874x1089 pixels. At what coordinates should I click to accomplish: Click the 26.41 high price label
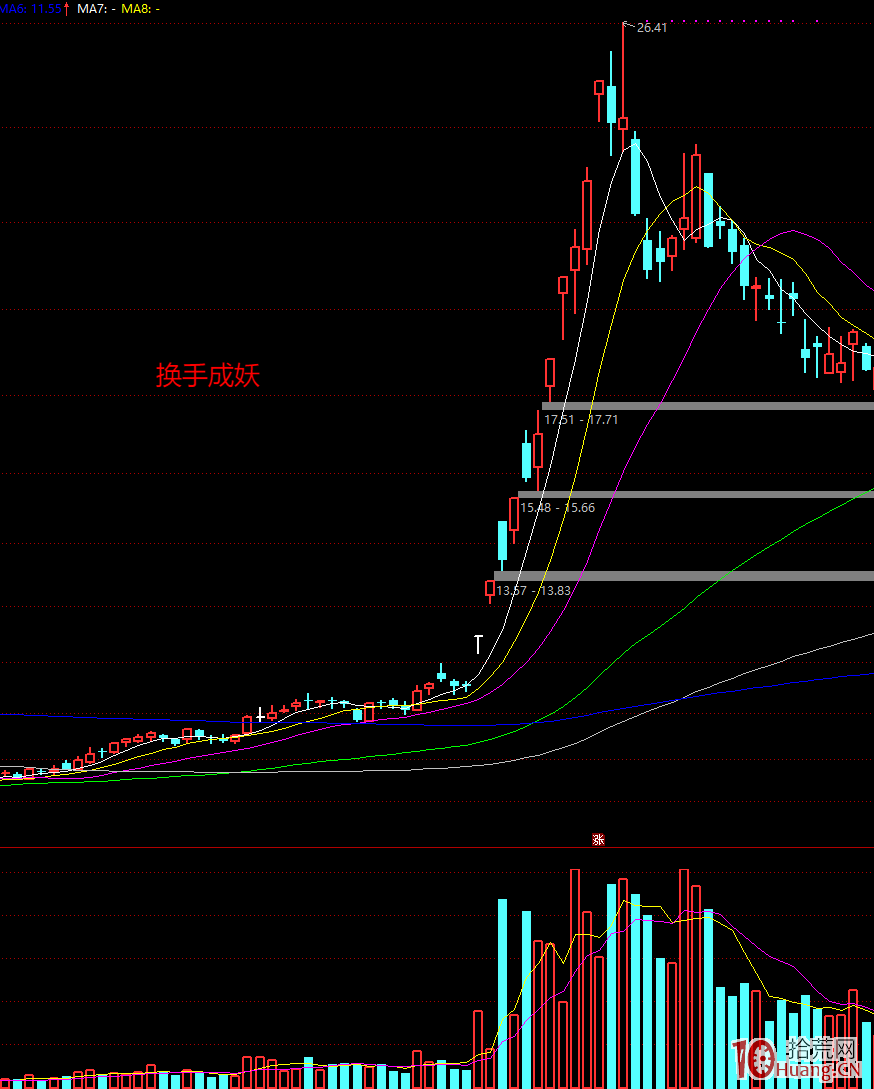(x=652, y=28)
